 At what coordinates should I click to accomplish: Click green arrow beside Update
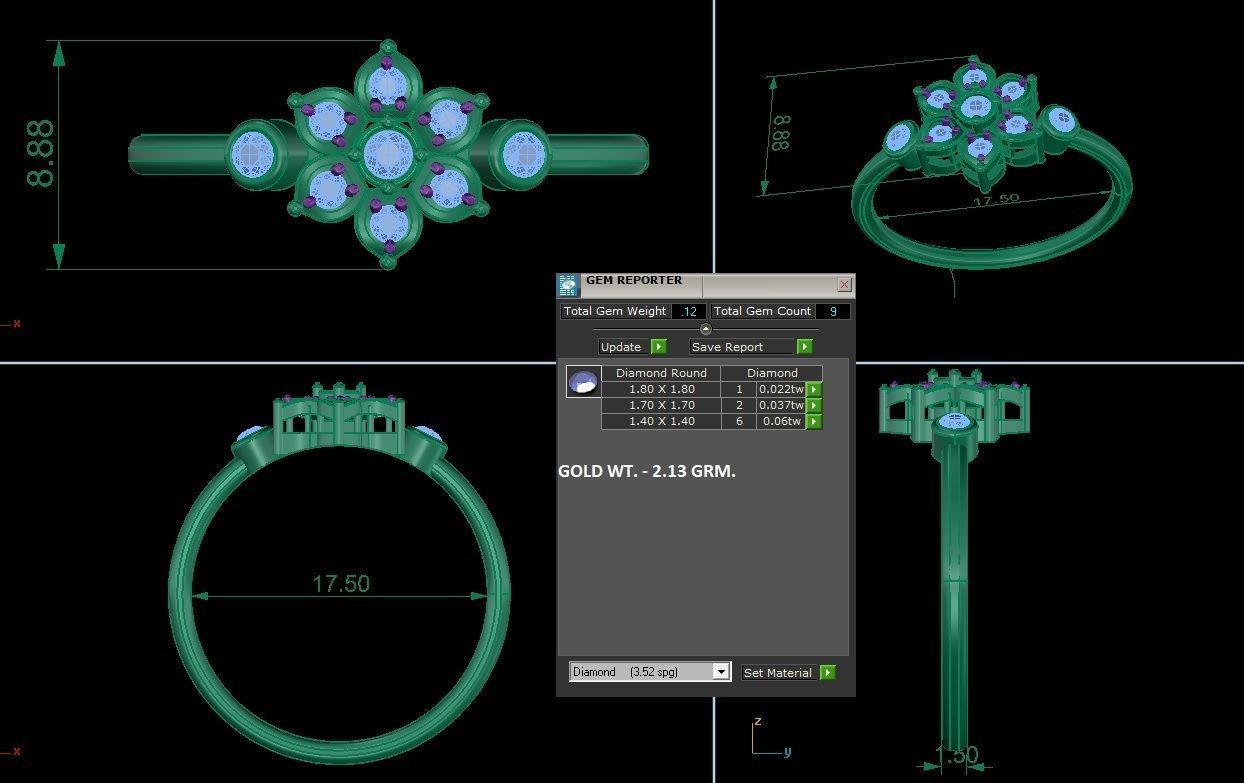pos(658,346)
